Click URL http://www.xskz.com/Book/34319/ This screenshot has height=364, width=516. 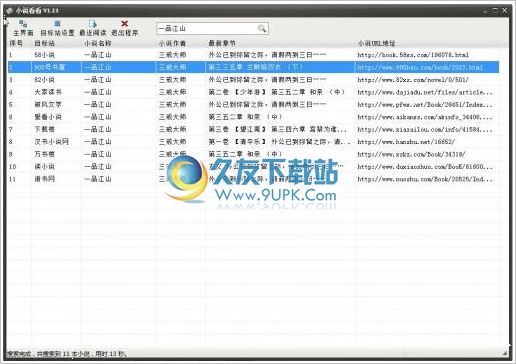tap(411, 154)
